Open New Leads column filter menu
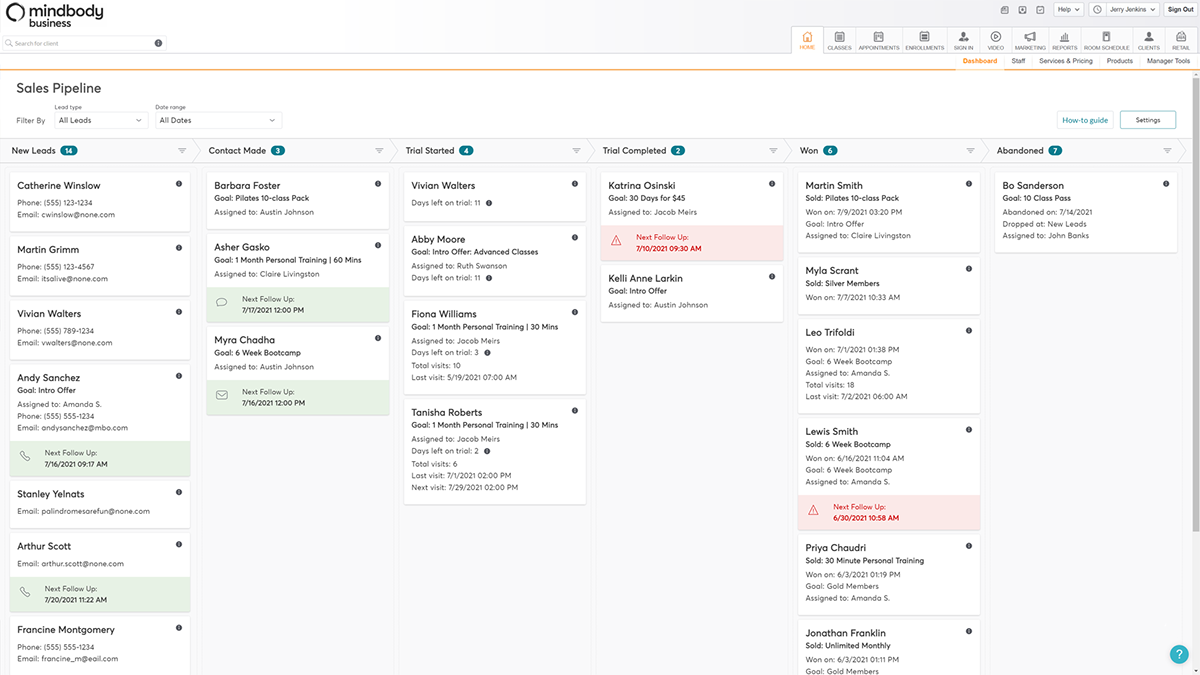 click(x=182, y=151)
